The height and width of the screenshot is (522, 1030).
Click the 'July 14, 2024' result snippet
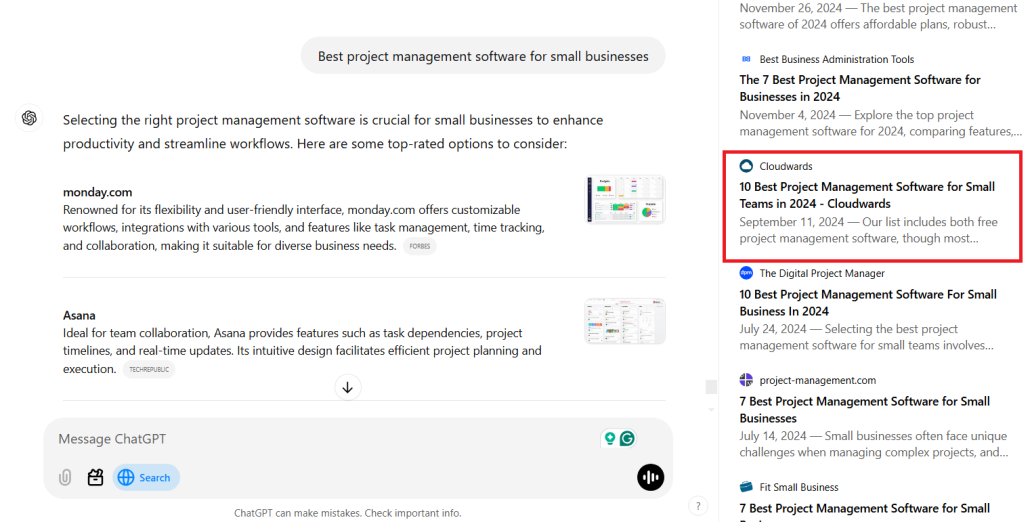point(874,445)
